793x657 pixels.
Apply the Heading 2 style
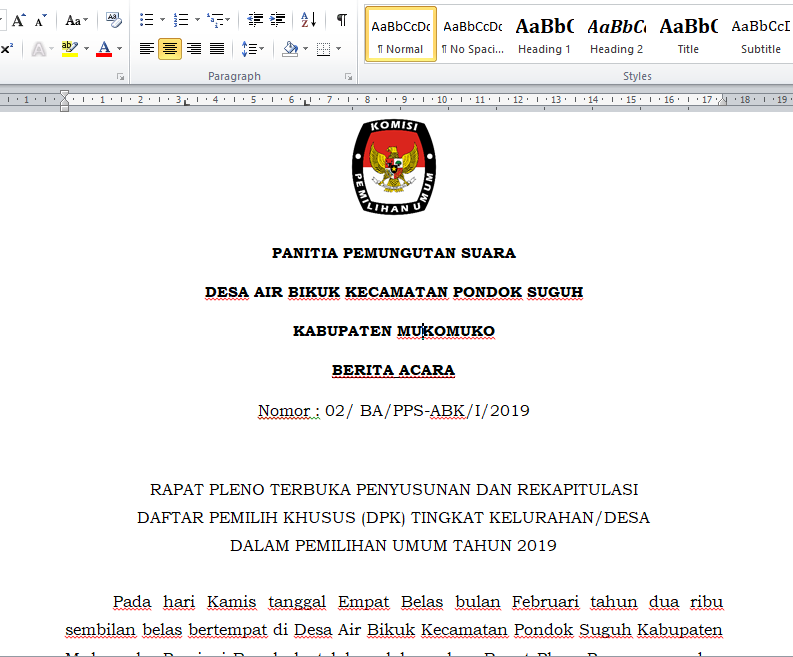616,34
